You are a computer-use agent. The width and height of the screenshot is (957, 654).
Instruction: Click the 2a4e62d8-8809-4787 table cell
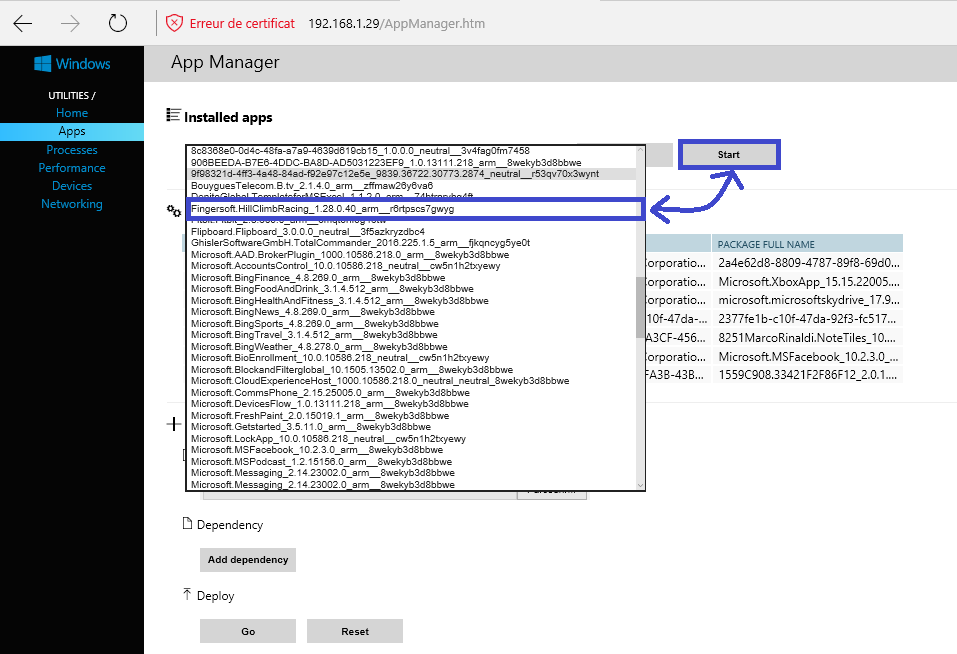(807, 263)
